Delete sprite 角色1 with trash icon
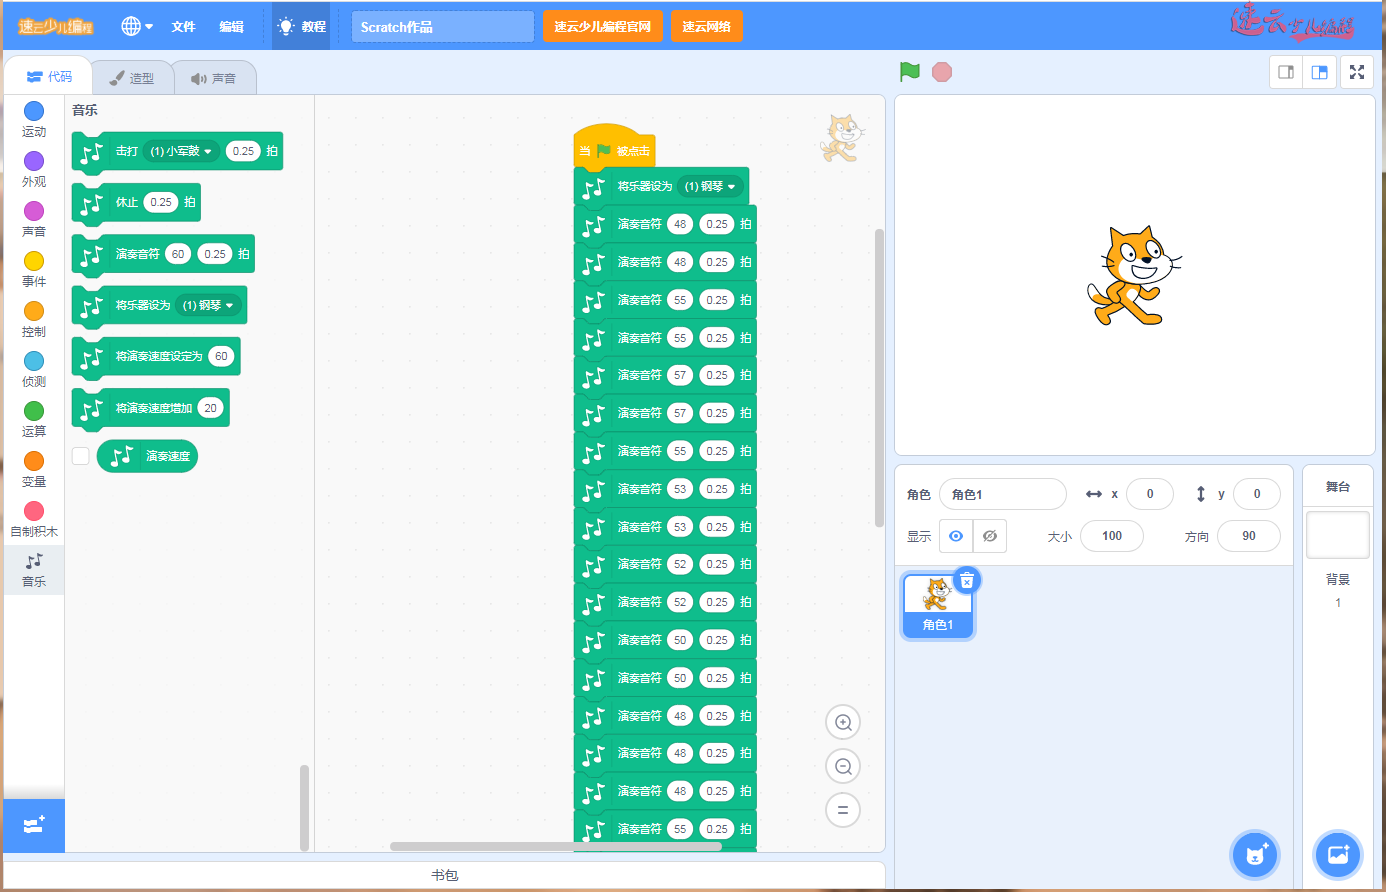 pos(966,581)
